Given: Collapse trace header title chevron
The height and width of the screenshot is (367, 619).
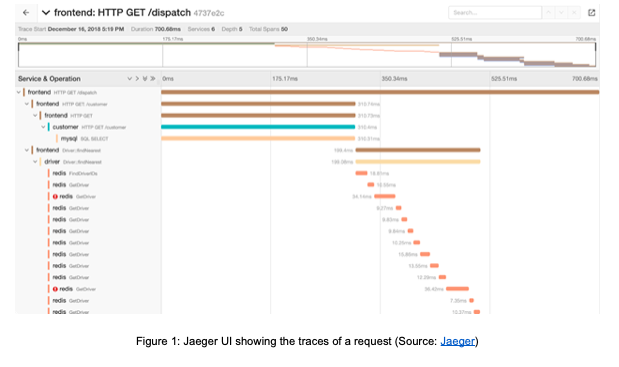Looking at the screenshot, I should 46,13.
